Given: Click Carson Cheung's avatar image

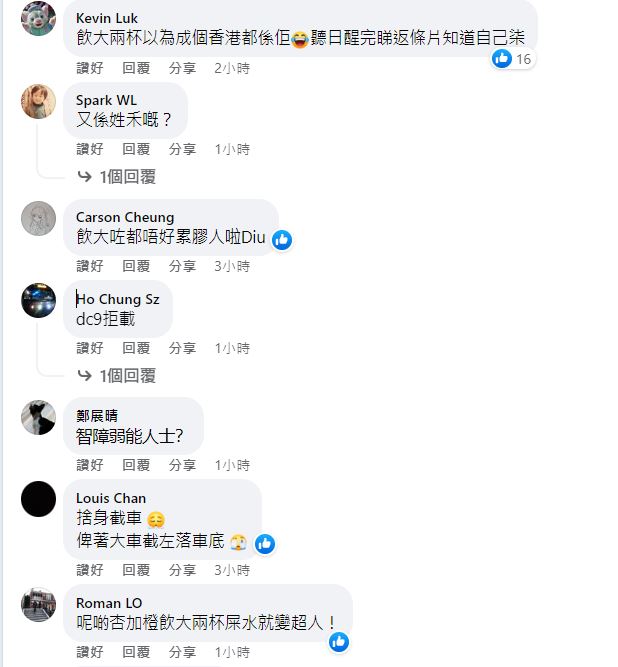Looking at the screenshot, I should tap(38, 218).
